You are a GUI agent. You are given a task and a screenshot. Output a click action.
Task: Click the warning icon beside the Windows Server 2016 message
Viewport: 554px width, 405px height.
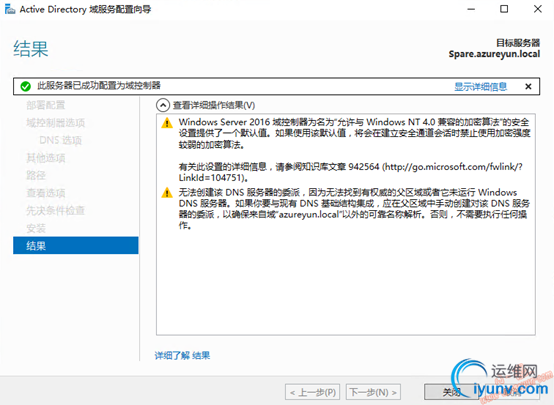(167, 123)
